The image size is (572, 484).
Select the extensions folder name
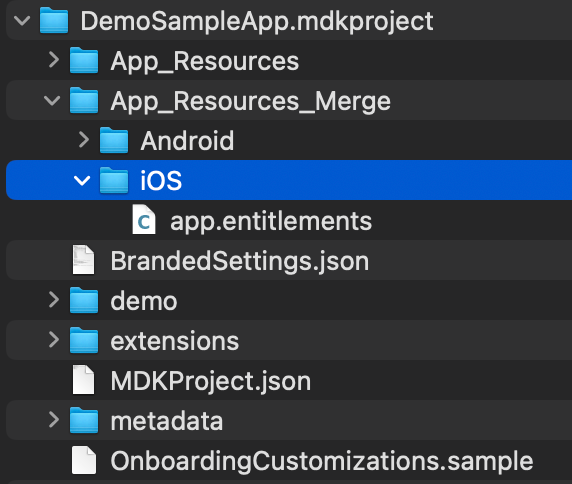pos(175,341)
